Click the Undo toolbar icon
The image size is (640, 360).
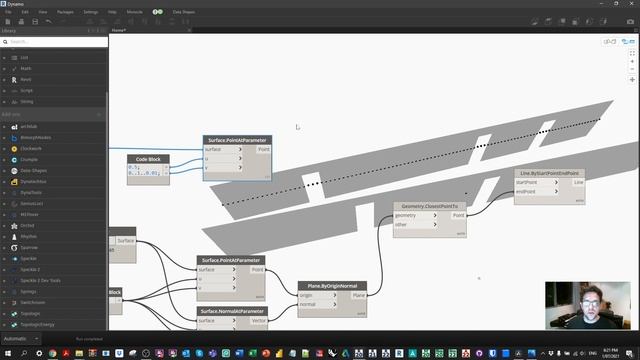(49, 22)
